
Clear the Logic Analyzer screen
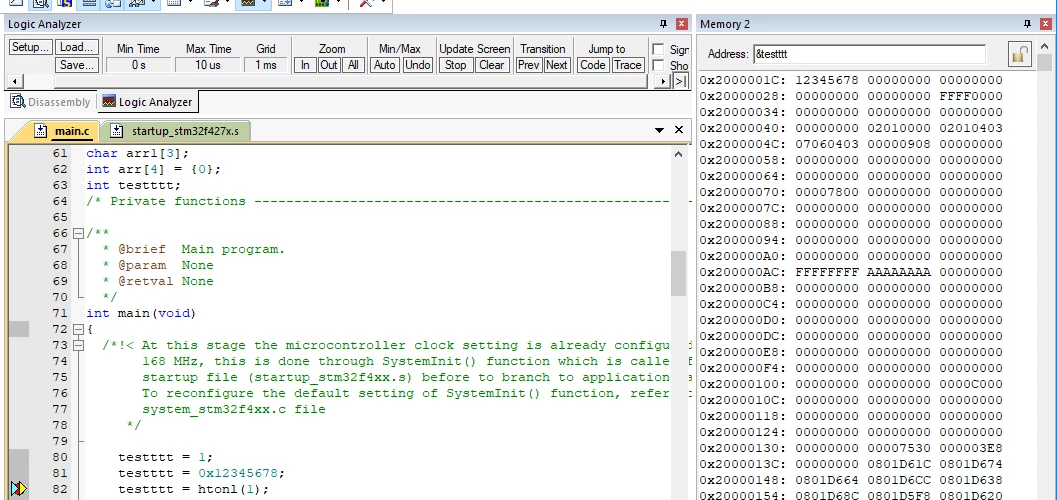(x=491, y=65)
